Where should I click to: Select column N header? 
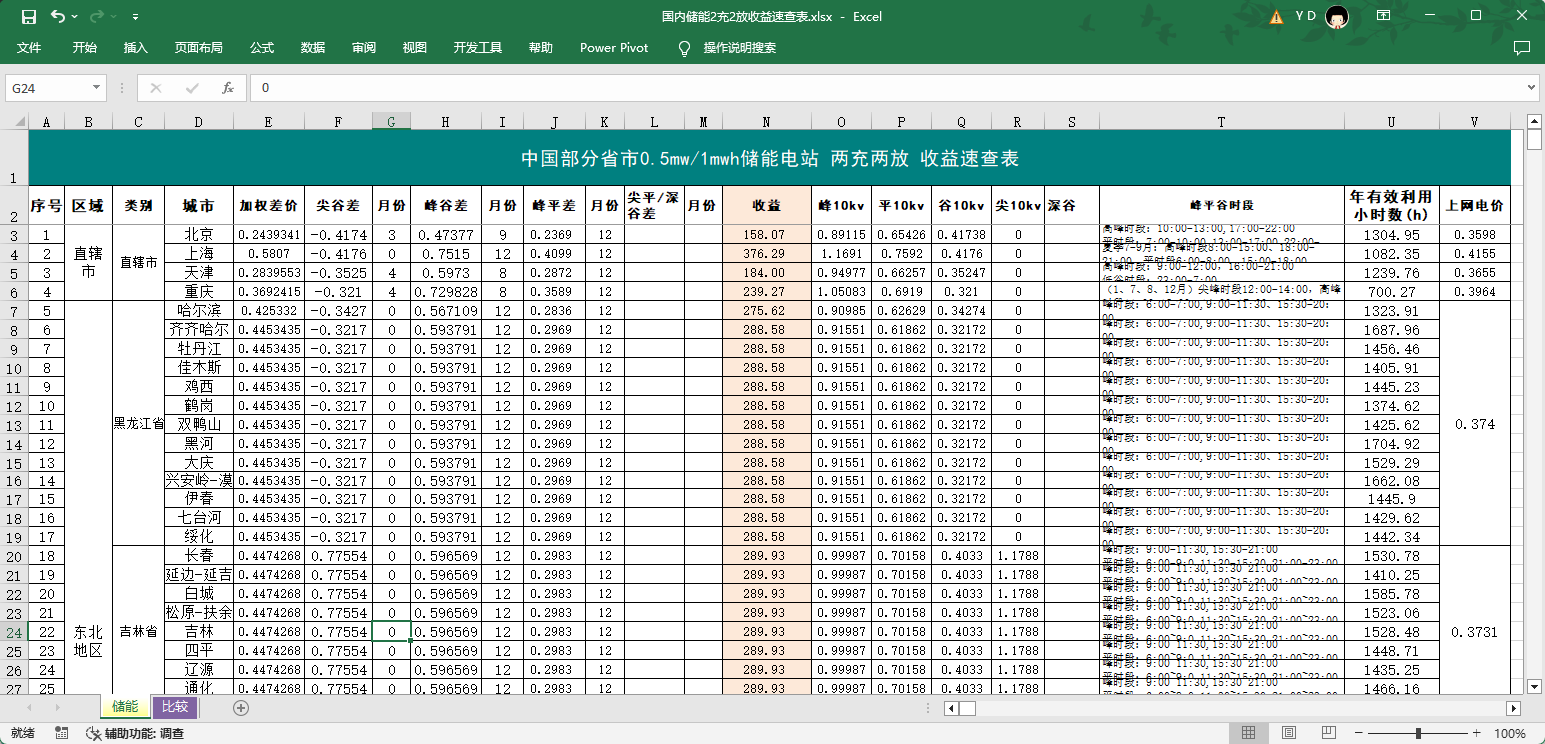[766, 122]
